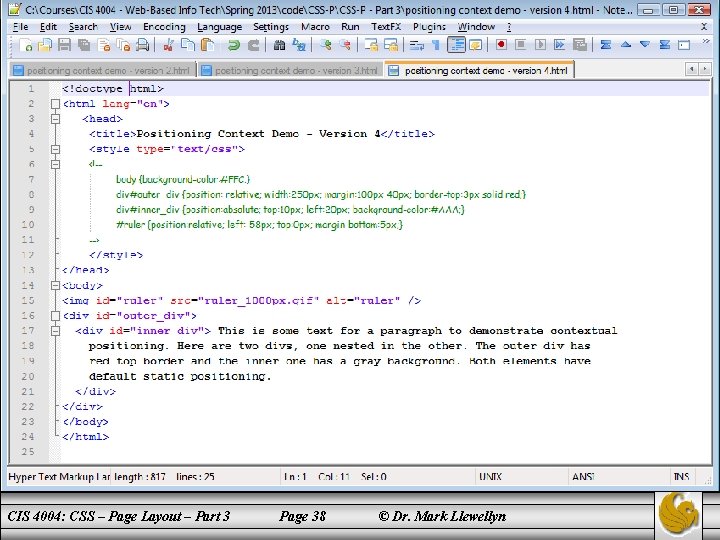Image resolution: width=720 pixels, height=540 pixels.
Task: Click 'Hyper Text Markup' status bar text
Action: 59,477
